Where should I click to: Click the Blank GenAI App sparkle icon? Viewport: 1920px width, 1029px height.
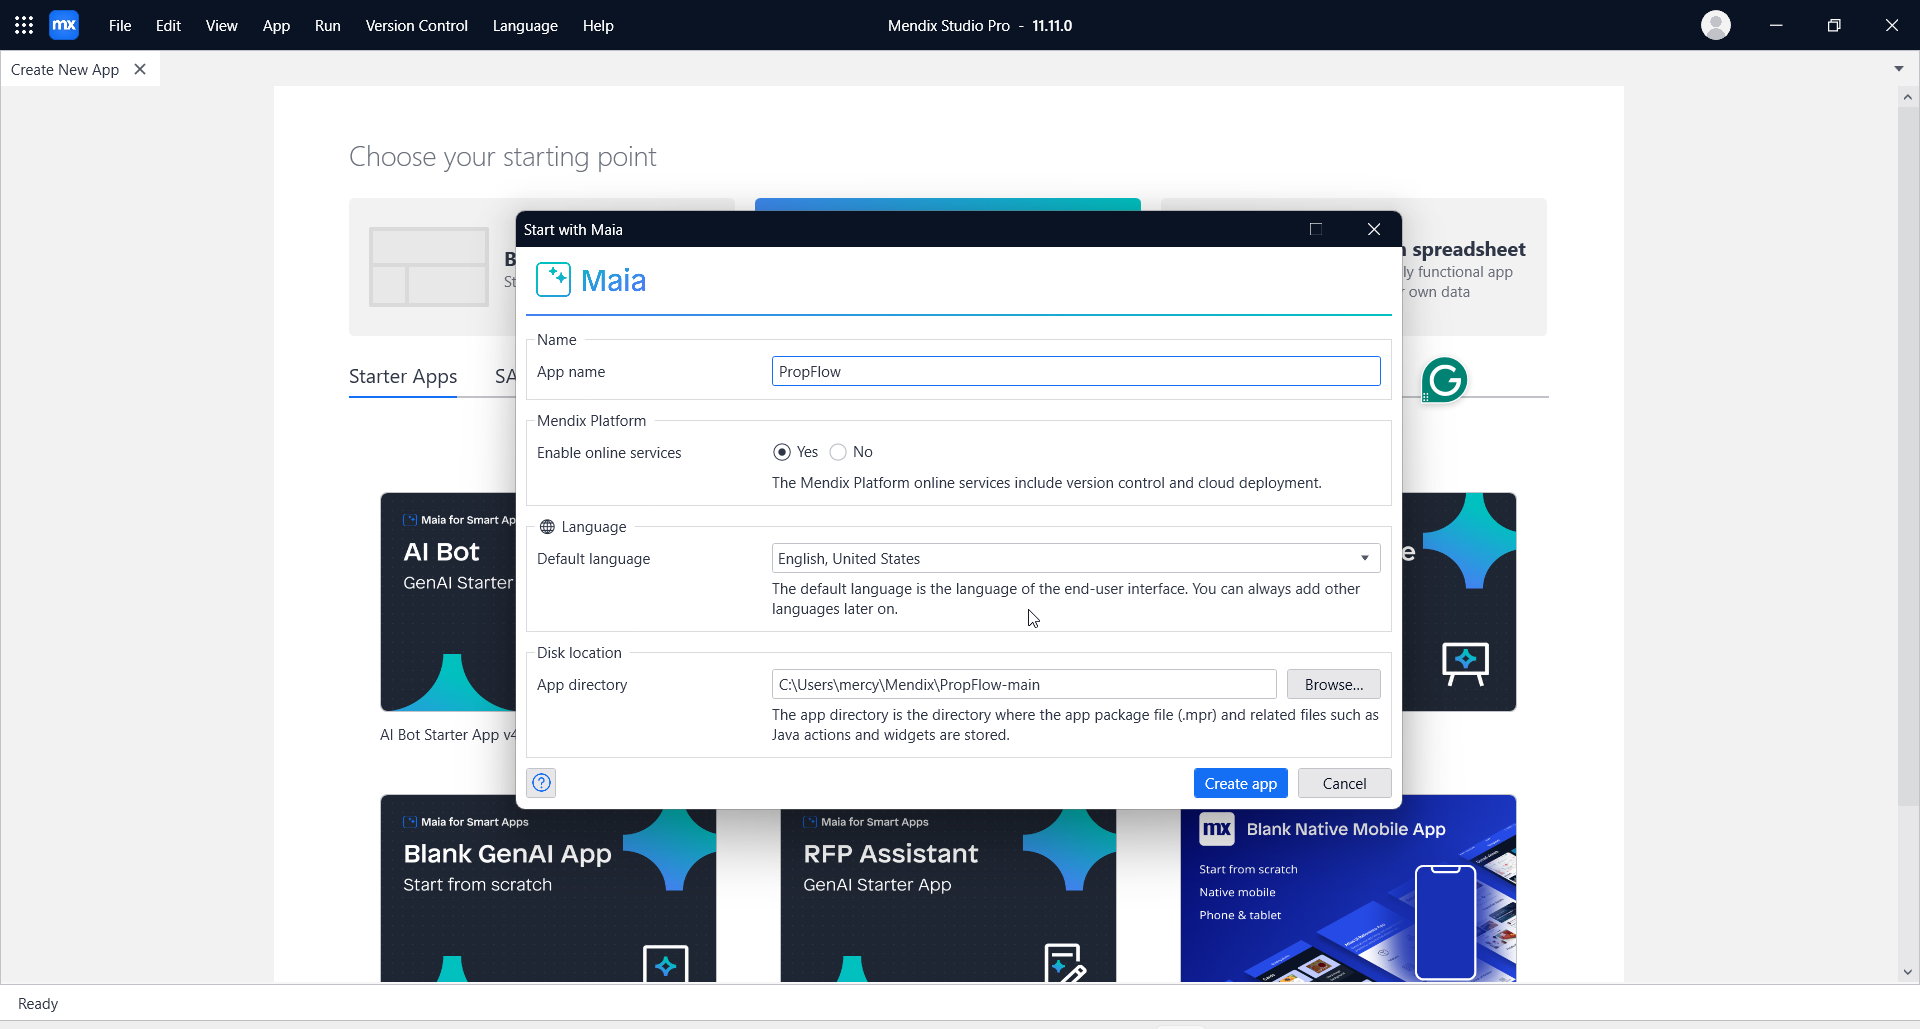tap(665, 964)
